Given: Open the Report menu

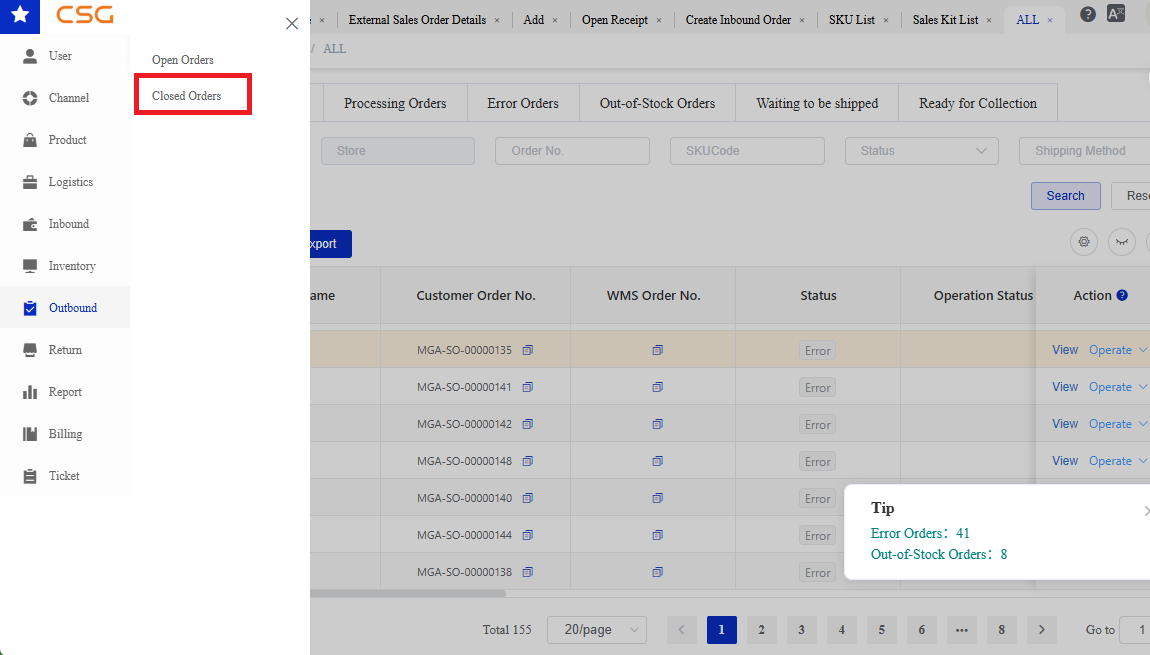Looking at the screenshot, I should [x=65, y=392].
